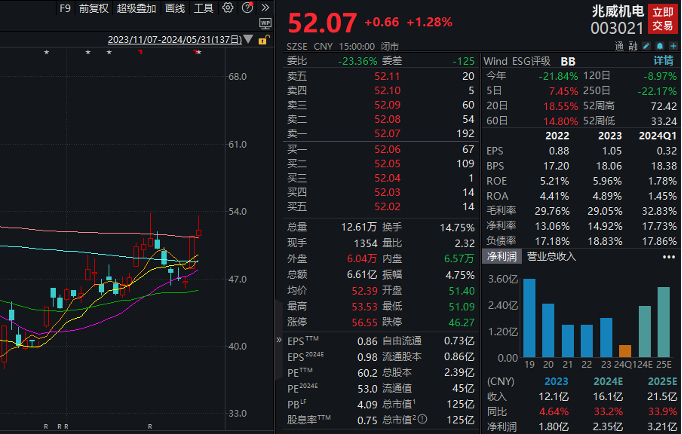This screenshot has height=434, width=682.
Task: Click the WP monitor icon
Action: click(265, 23)
